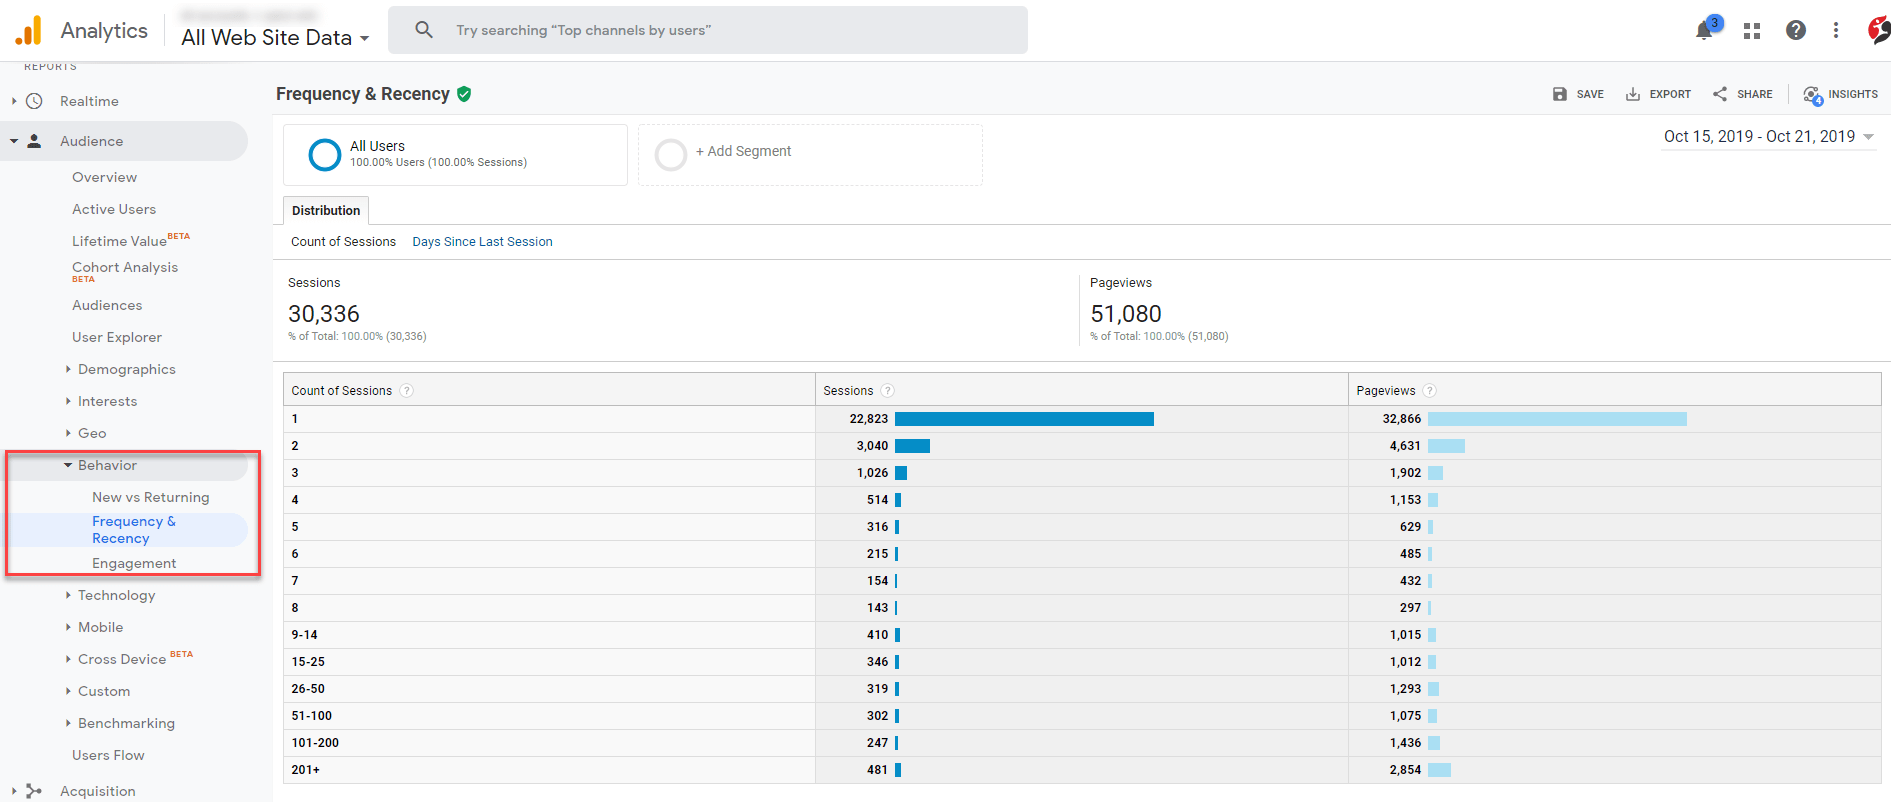This screenshot has width=1891, height=802.
Task: Open the All Web Site Data dropdown
Action: point(275,38)
